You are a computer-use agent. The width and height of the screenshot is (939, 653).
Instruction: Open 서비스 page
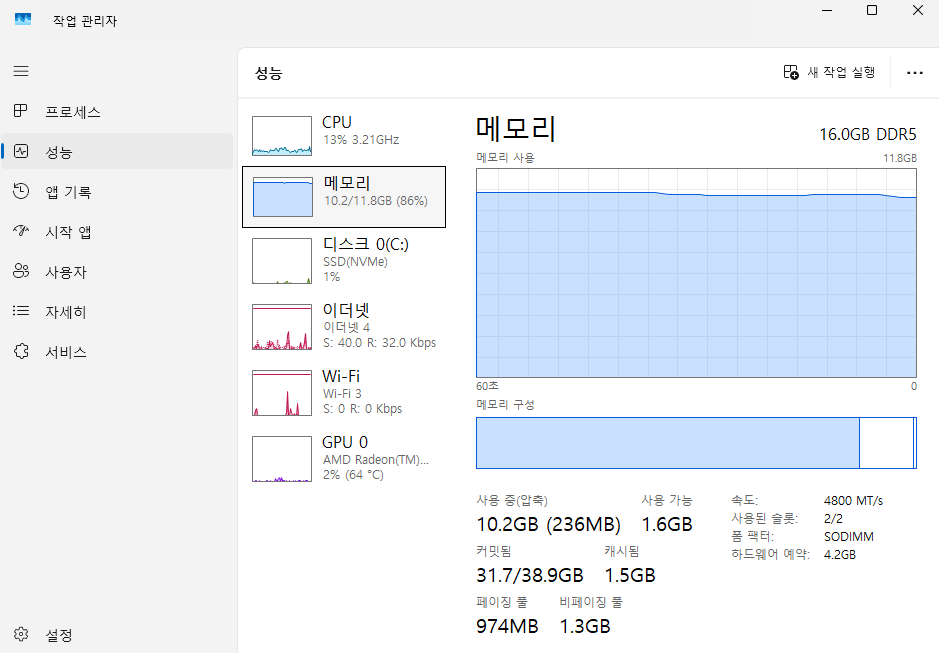click(x=117, y=352)
